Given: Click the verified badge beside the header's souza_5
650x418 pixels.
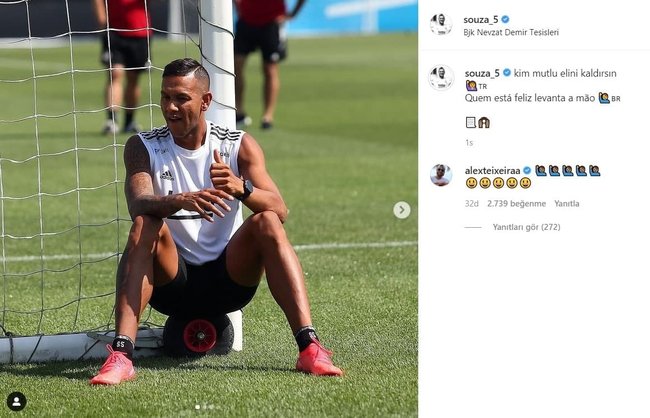Looking at the screenshot, I should [x=505, y=19].
